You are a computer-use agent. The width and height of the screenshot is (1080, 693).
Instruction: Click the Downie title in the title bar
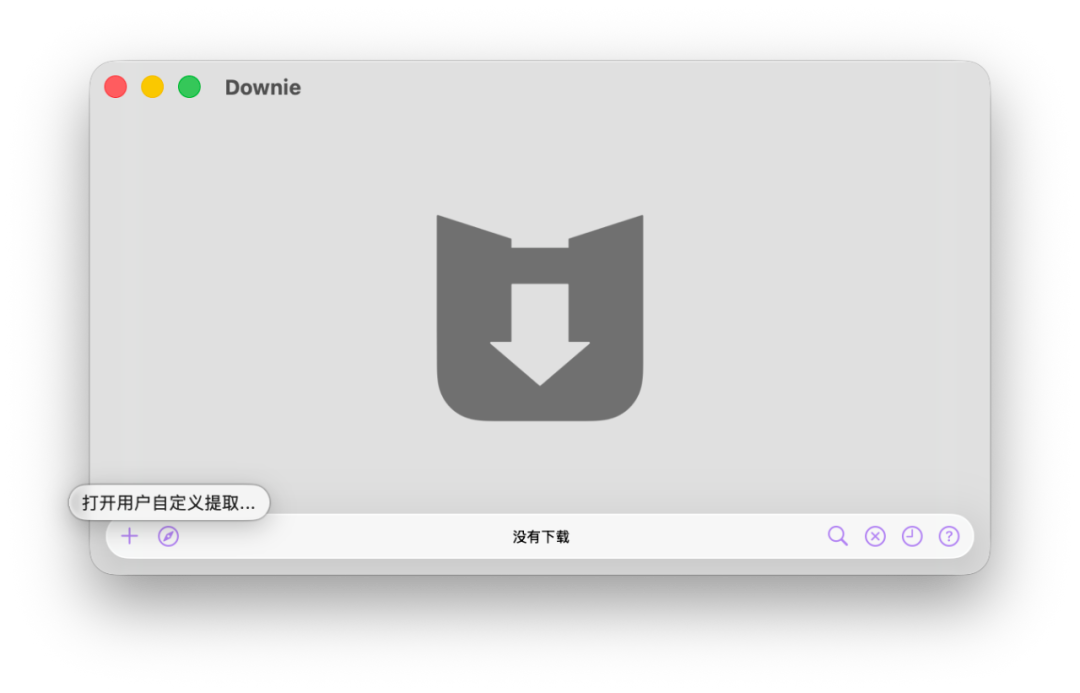coord(262,87)
